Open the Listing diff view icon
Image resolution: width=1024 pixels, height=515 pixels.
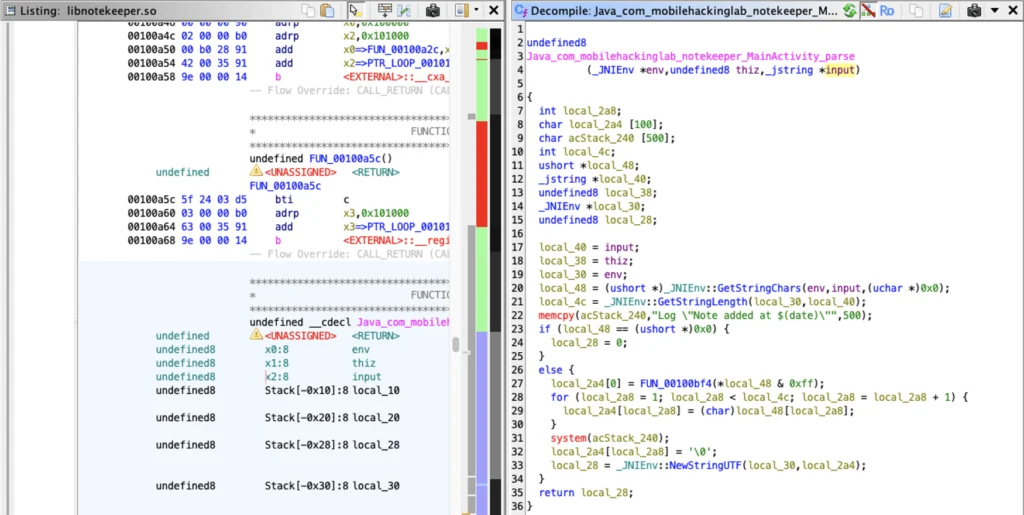pyautogui.click(x=404, y=10)
